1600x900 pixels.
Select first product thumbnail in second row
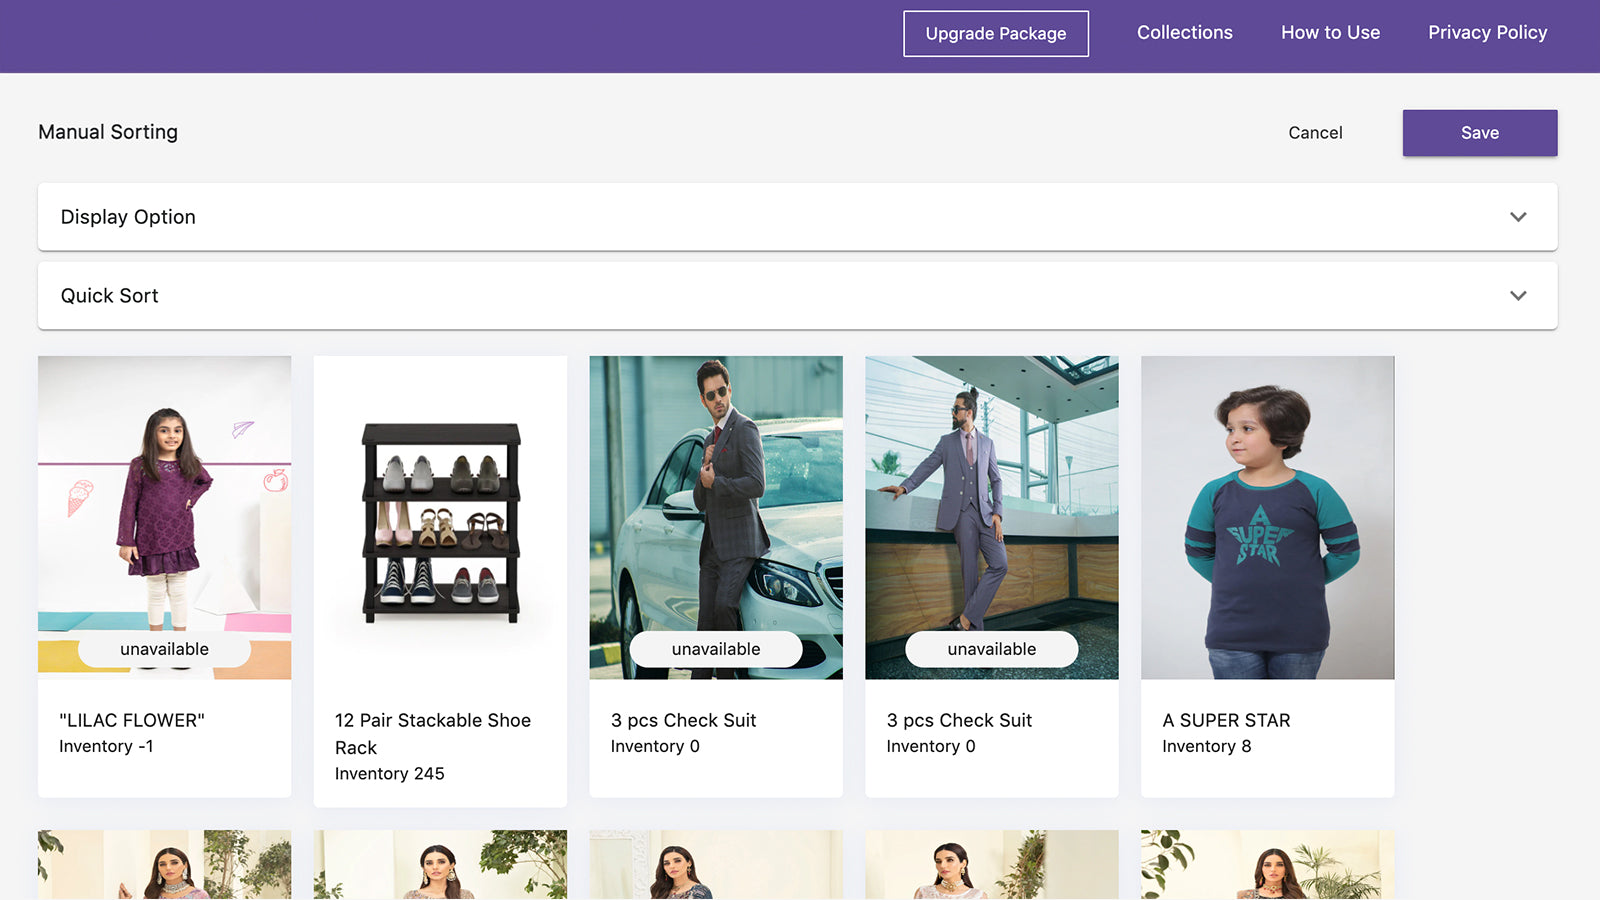pos(165,865)
